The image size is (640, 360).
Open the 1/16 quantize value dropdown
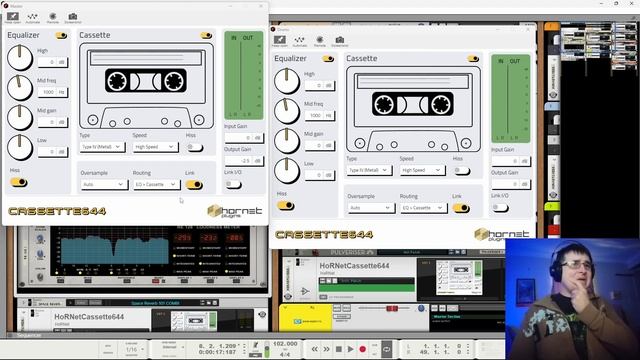135,350
